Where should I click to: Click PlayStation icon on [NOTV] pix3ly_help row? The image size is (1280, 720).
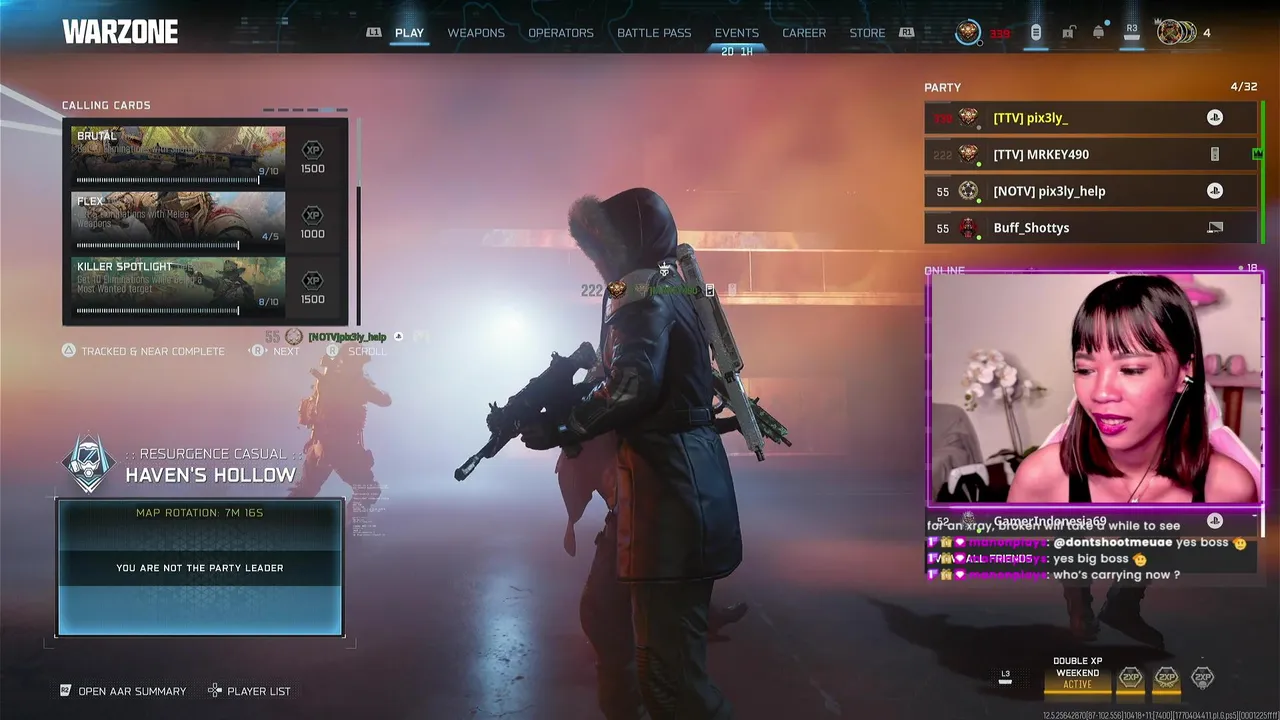point(1215,191)
